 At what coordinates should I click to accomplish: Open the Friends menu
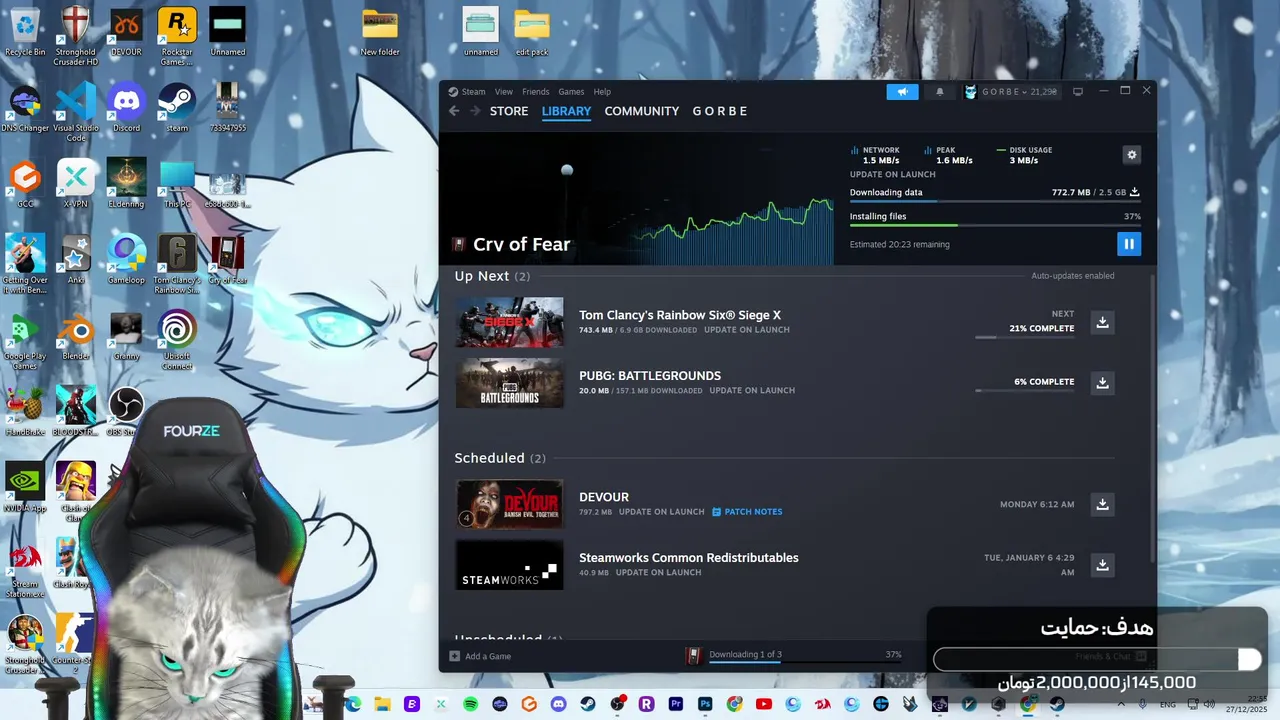(536, 92)
